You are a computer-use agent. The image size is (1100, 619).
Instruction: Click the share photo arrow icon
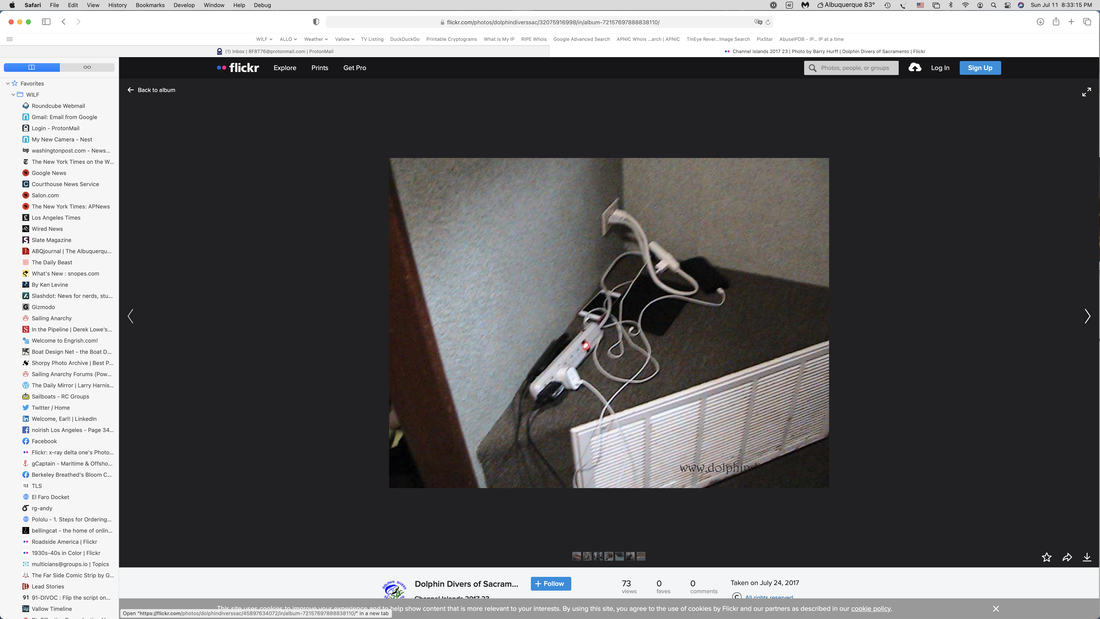click(1067, 557)
